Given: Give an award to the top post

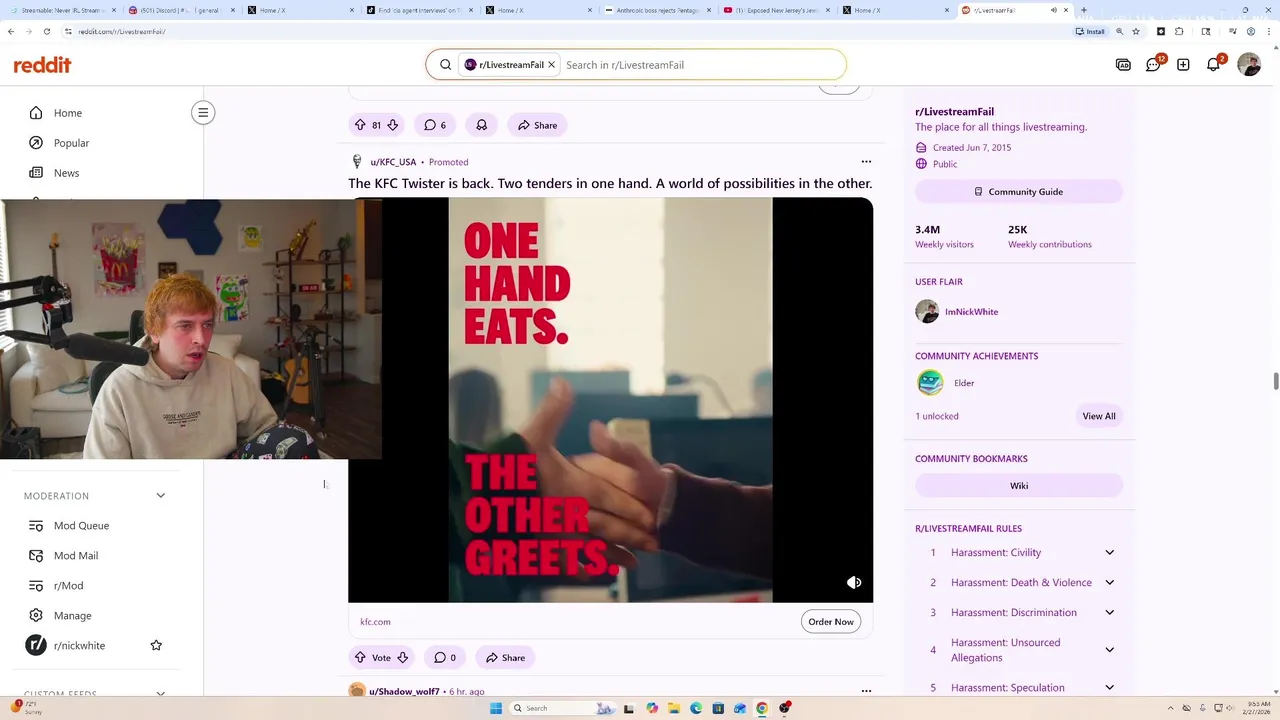Looking at the screenshot, I should 481,125.
